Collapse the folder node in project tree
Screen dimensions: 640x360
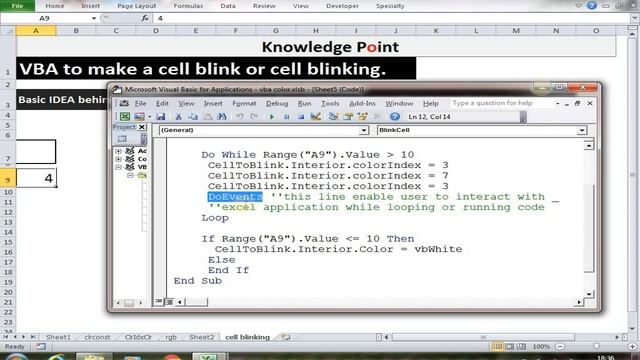pos(130,176)
